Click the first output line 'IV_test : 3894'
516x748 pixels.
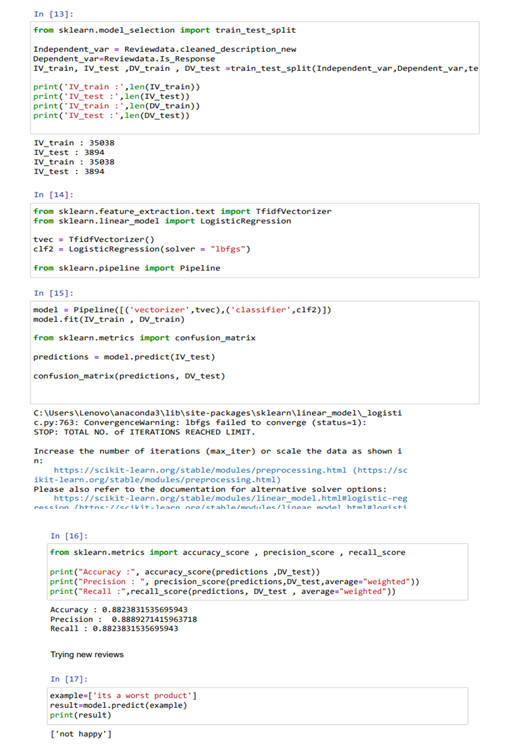(x=69, y=153)
